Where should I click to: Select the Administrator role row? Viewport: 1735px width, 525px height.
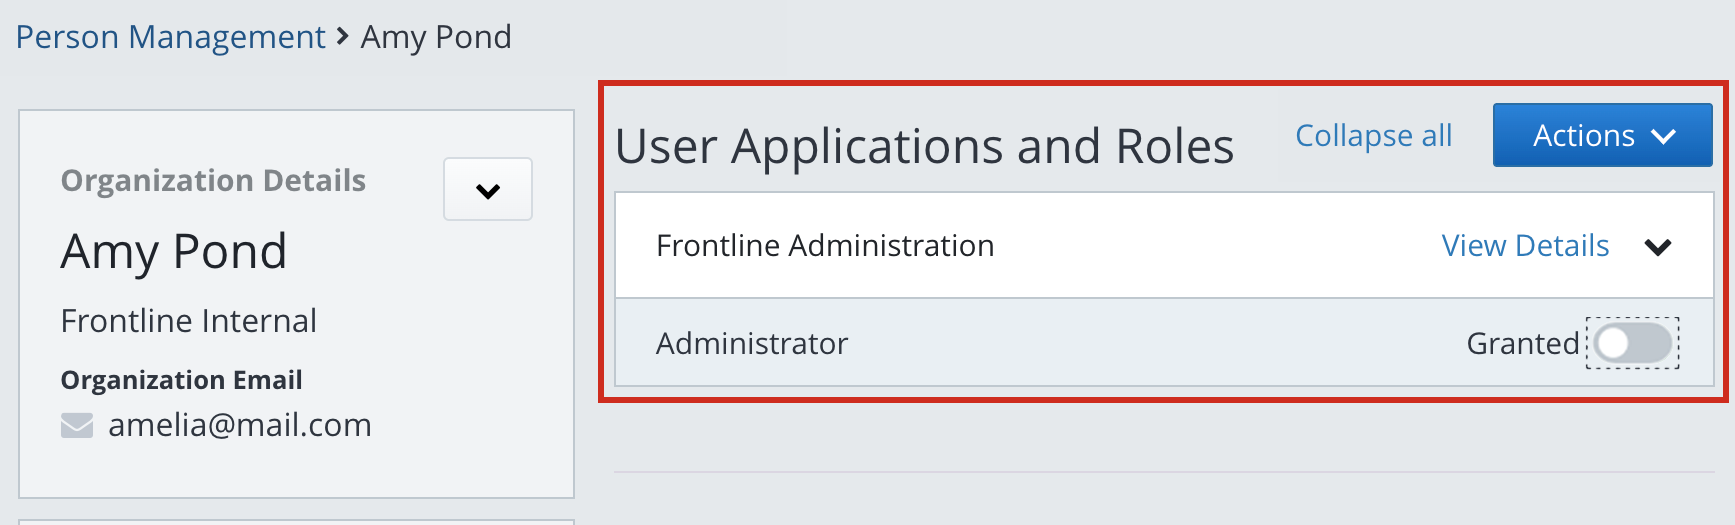point(752,344)
